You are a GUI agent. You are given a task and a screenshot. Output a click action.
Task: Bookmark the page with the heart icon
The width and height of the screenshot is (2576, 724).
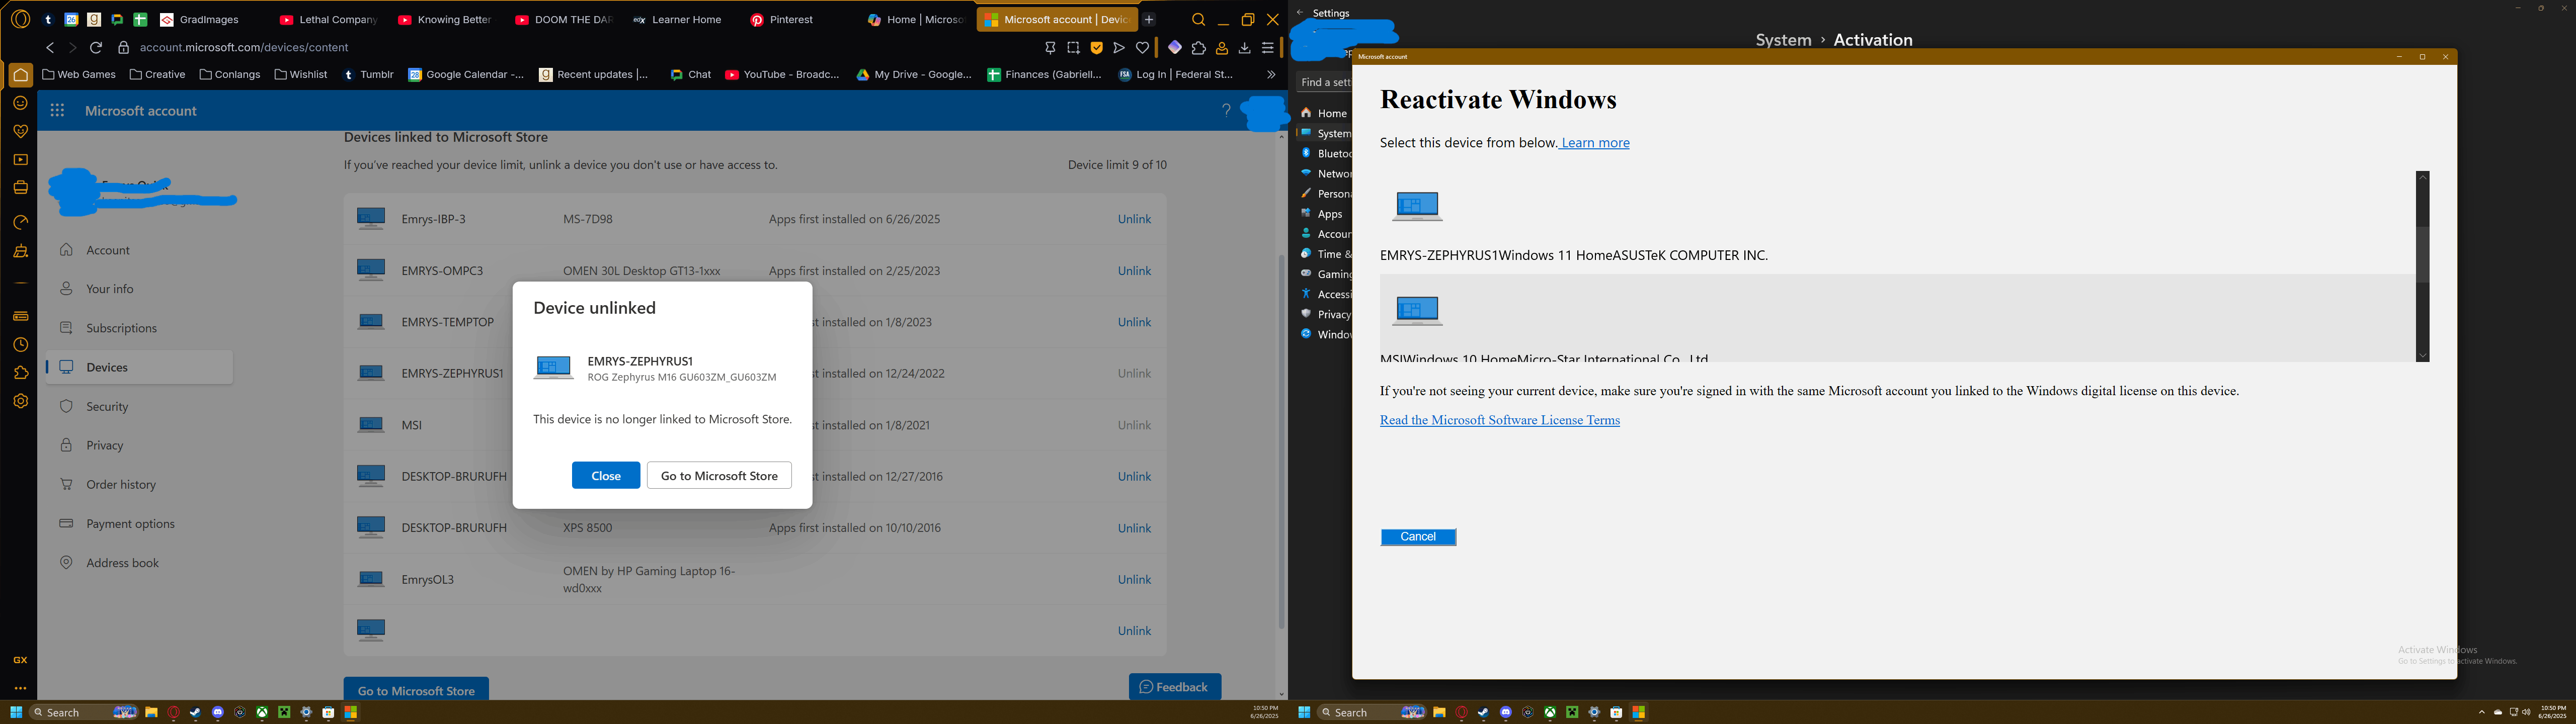(x=1143, y=48)
